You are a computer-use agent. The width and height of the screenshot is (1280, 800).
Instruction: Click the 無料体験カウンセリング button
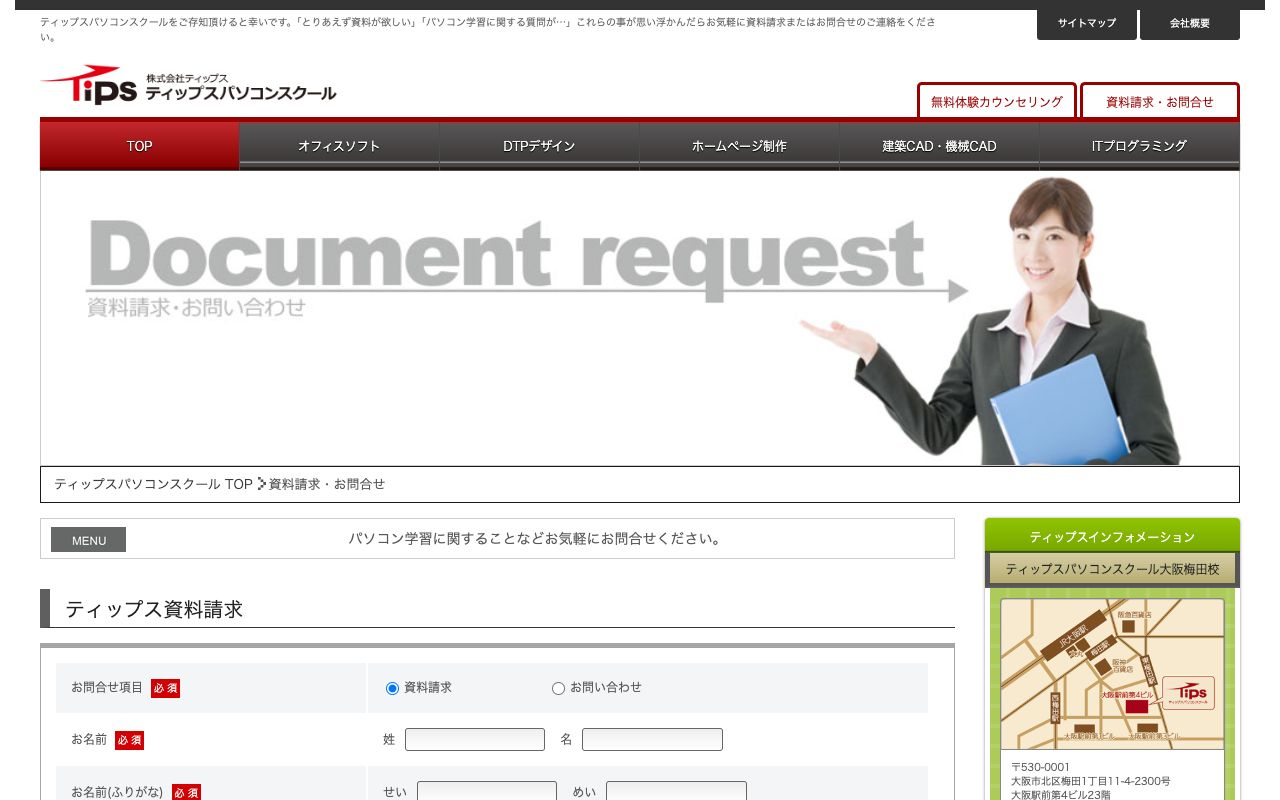tap(996, 101)
